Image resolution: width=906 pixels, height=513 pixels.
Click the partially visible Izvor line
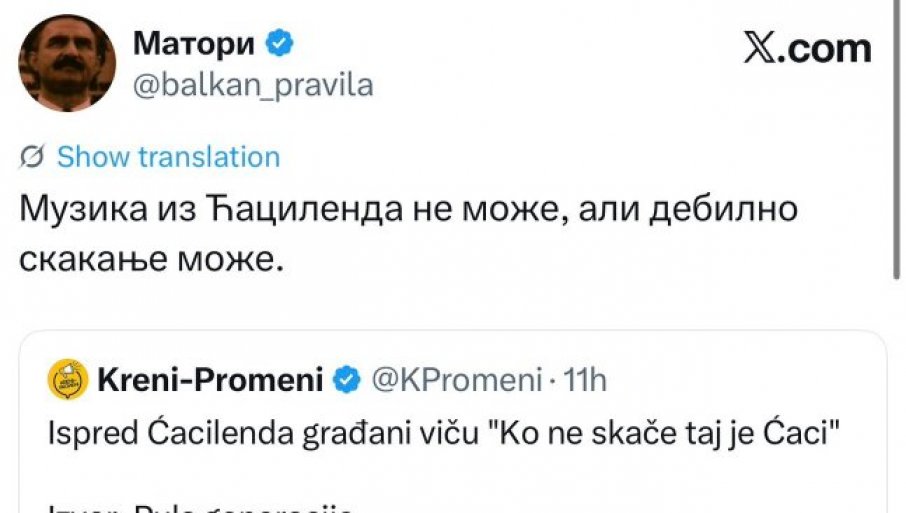[200, 506]
